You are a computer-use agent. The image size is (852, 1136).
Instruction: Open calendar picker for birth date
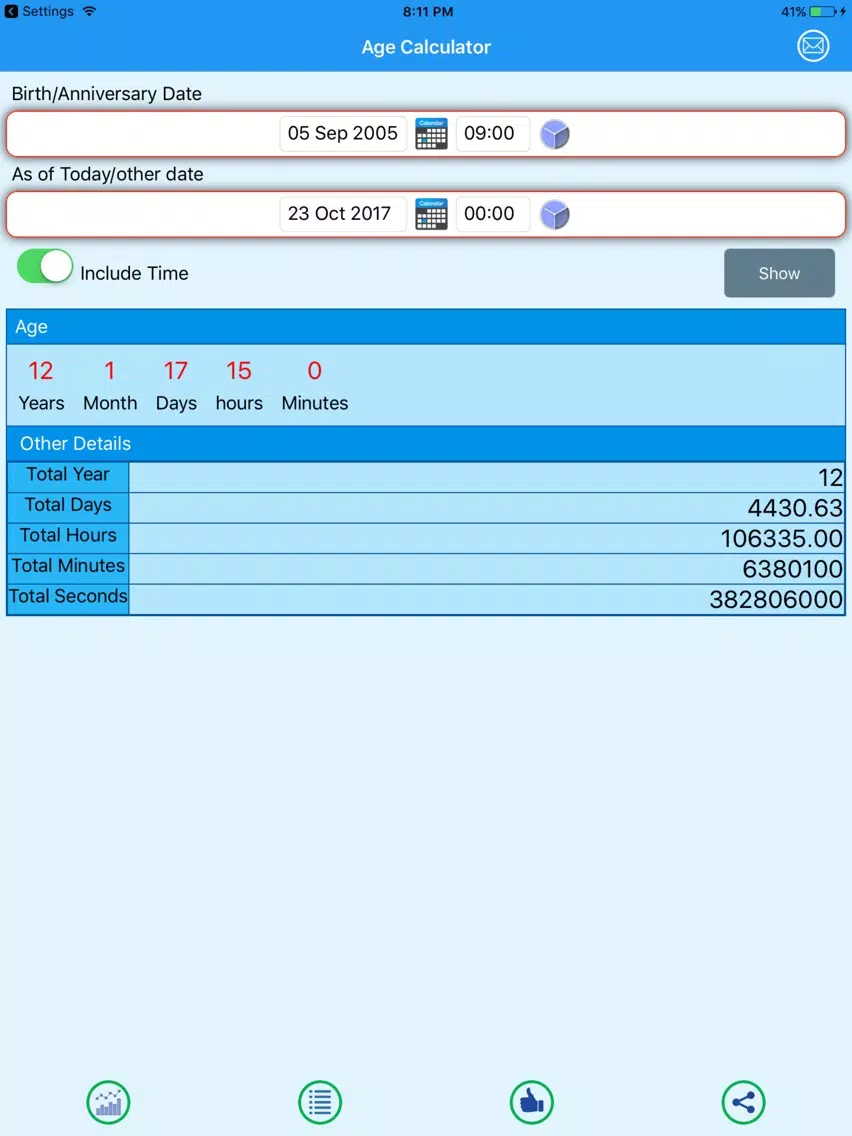pos(431,134)
